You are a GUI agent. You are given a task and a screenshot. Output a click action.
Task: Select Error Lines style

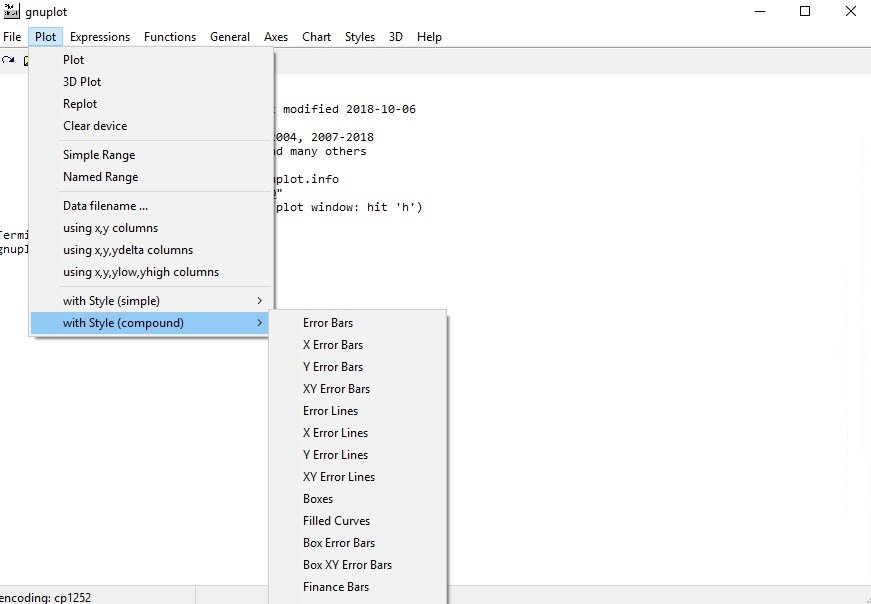click(357, 411)
